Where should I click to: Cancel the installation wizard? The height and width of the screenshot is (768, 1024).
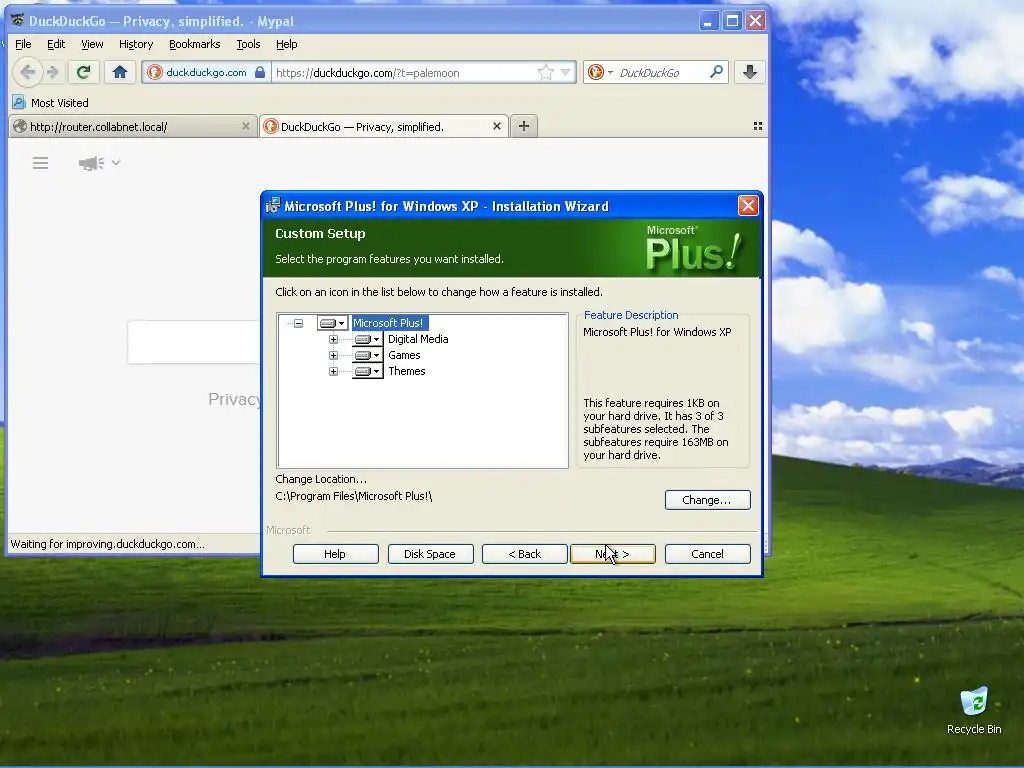point(707,554)
